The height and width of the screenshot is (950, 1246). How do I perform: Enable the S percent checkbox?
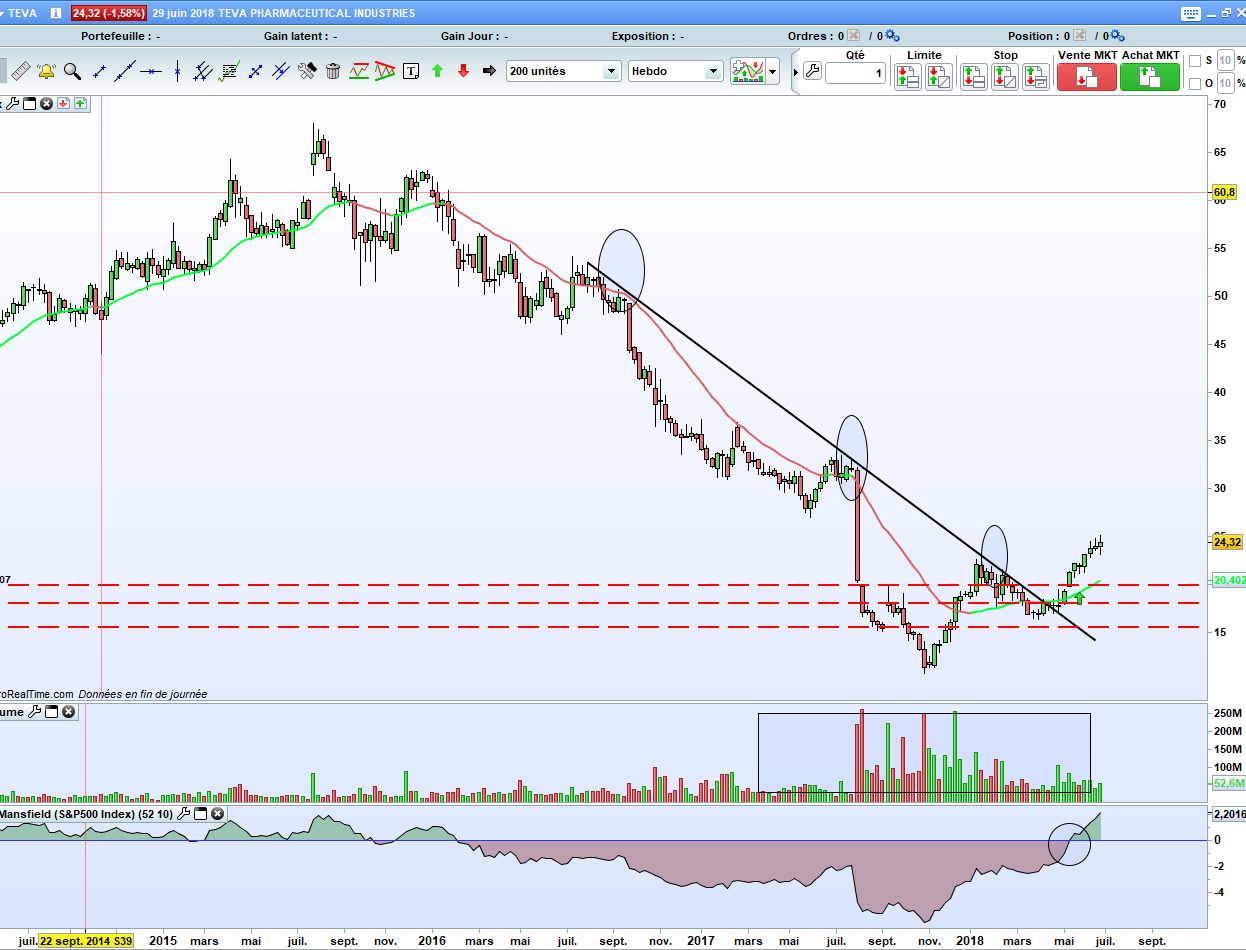[1194, 61]
